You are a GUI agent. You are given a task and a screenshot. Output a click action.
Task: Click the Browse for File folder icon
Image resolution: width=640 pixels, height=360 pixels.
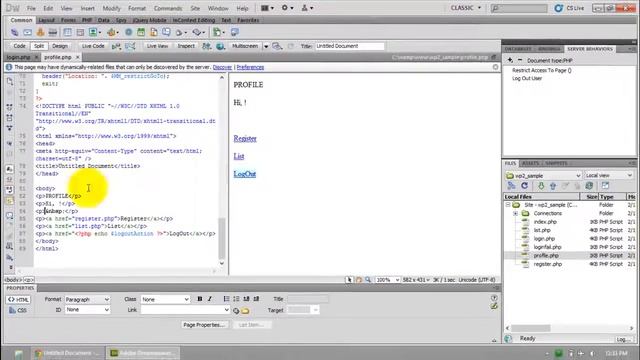[x=245, y=311]
